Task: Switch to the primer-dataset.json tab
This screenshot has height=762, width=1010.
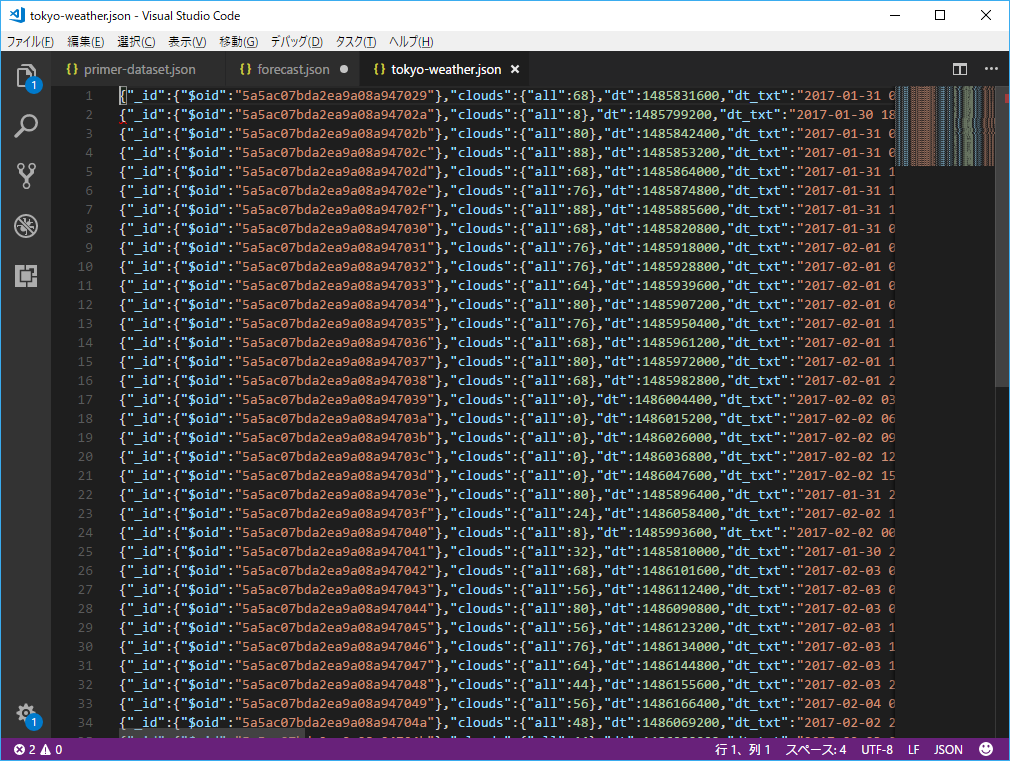Action: pyautogui.click(x=139, y=69)
